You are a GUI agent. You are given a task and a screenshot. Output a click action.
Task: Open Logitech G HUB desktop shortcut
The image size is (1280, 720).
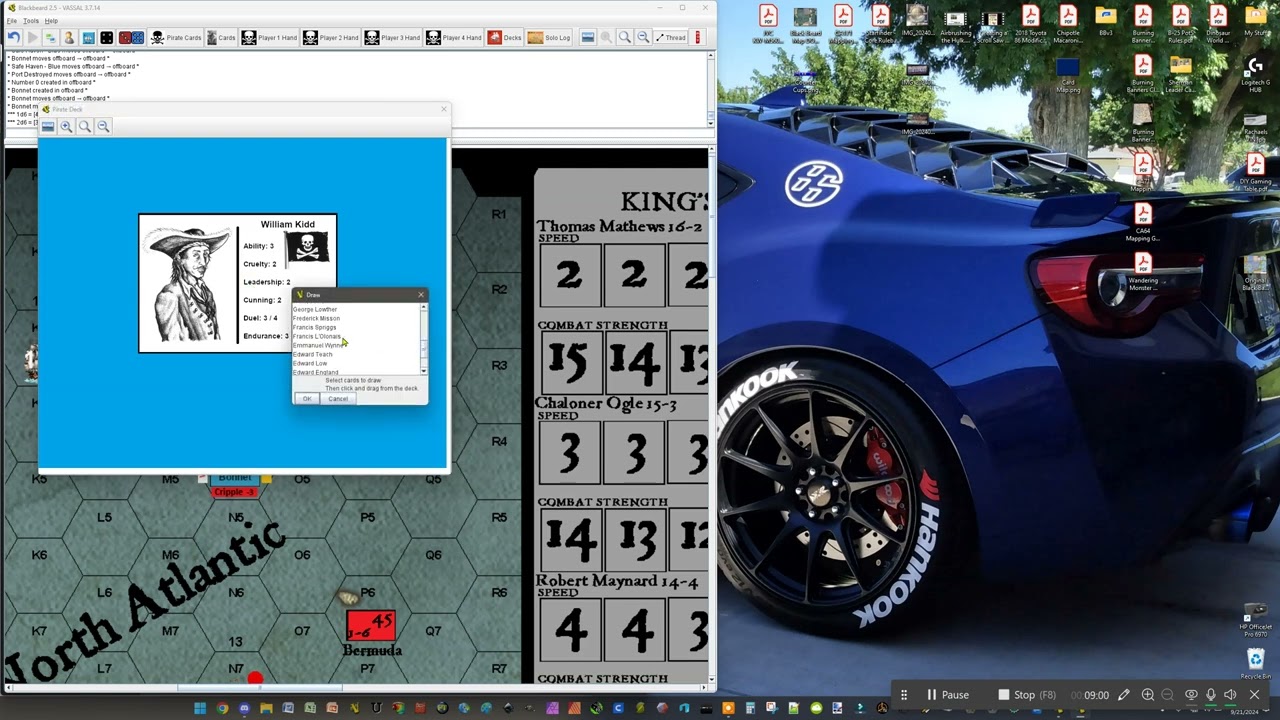click(1254, 76)
